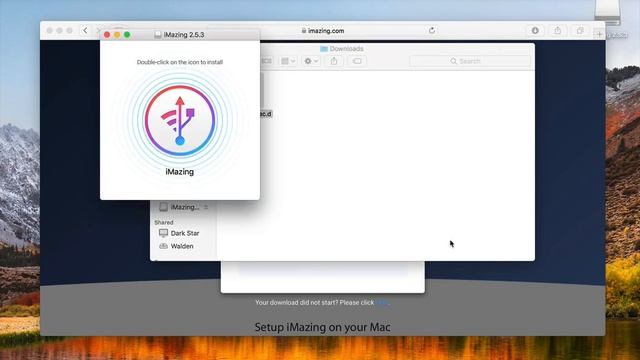Click the Finder edit tags button
640x360 pixels.
pyautogui.click(x=357, y=61)
